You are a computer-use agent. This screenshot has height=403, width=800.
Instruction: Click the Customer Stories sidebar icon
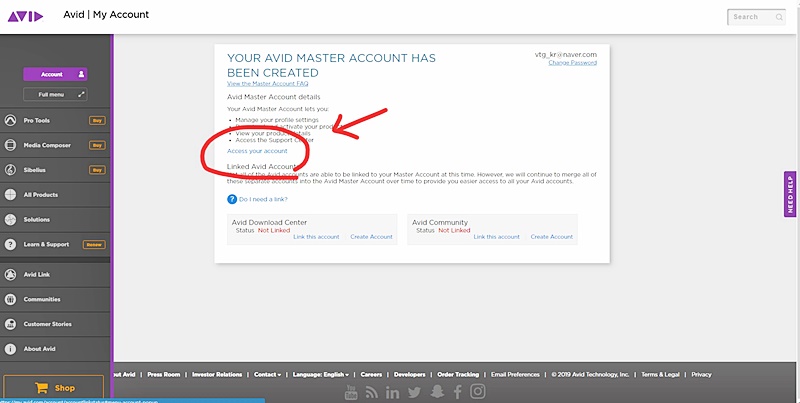[10, 324]
